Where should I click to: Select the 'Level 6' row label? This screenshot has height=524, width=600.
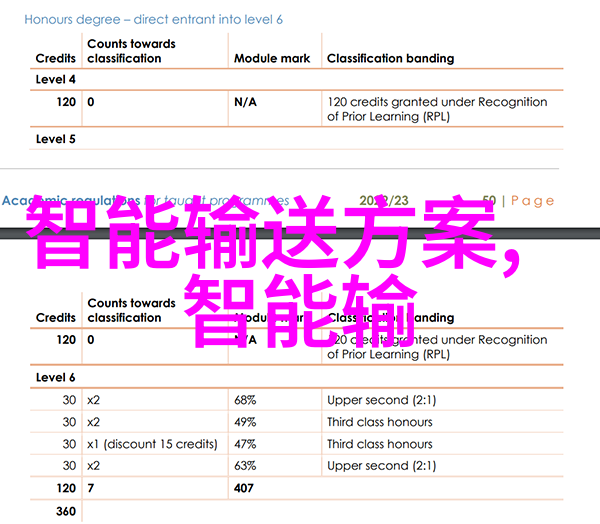(x=55, y=377)
